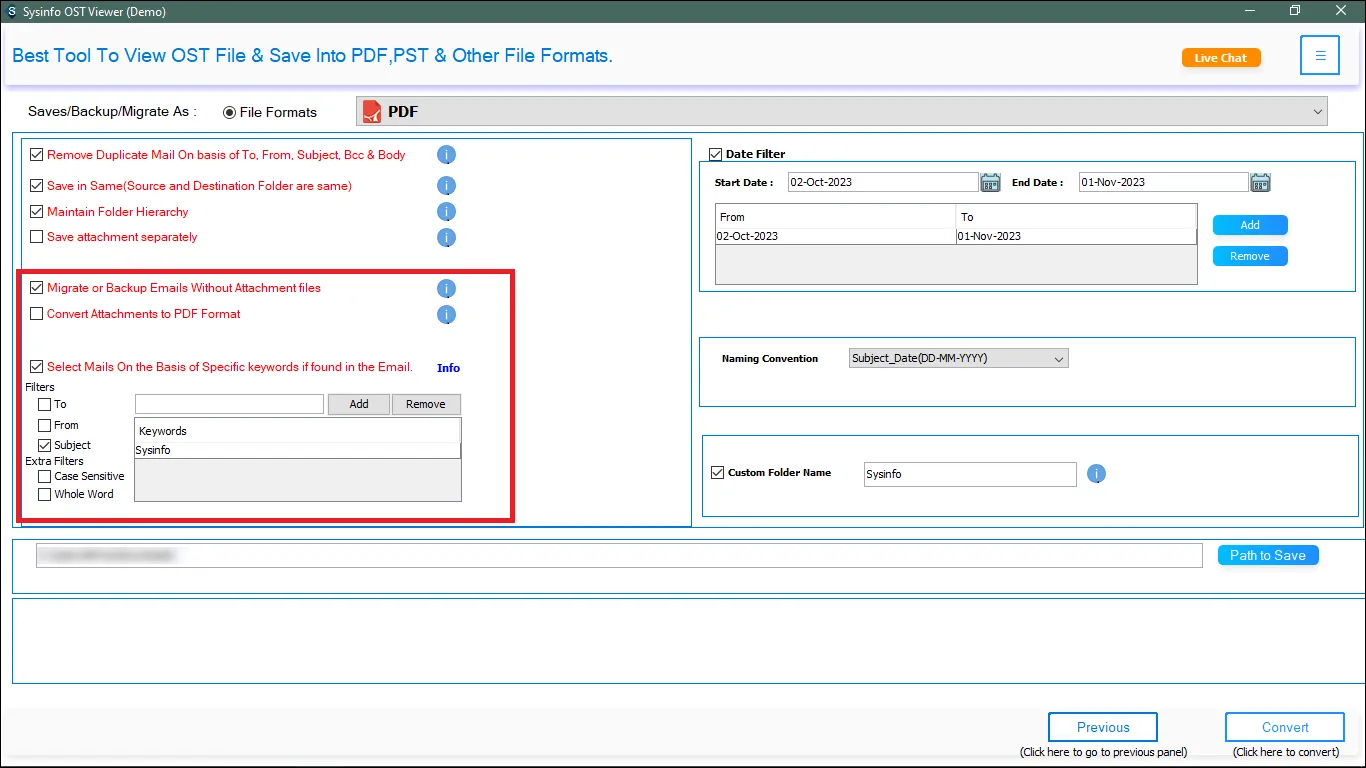The height and width of the screenshot is (768, 1366).
Task: Click the Convert button
Action: [1284, 727]
